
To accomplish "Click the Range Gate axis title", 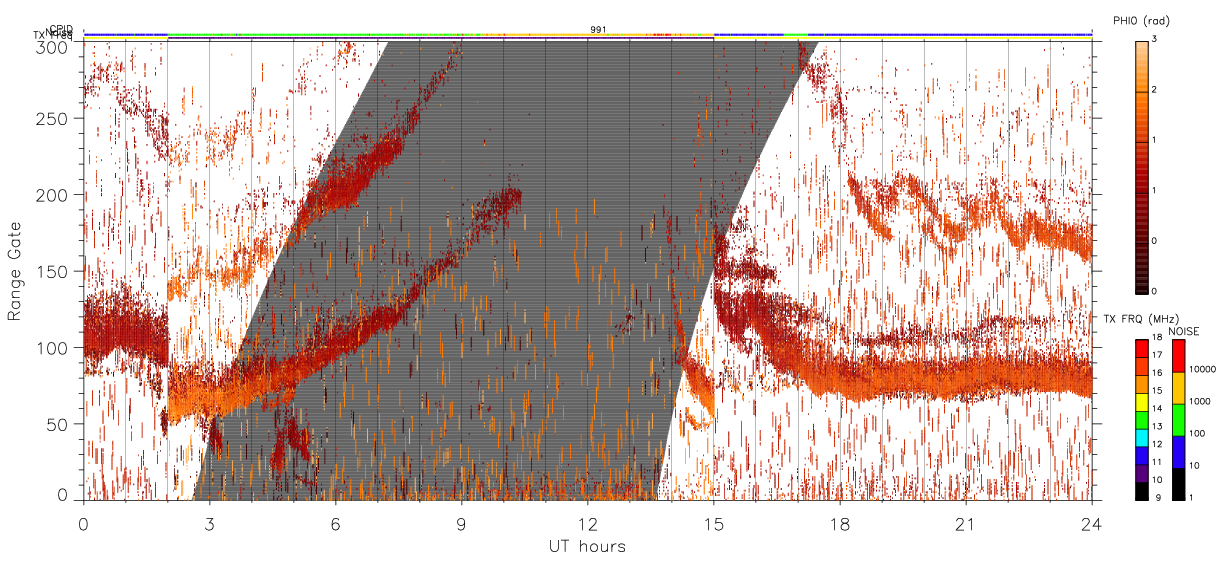I will click(15, 272).
